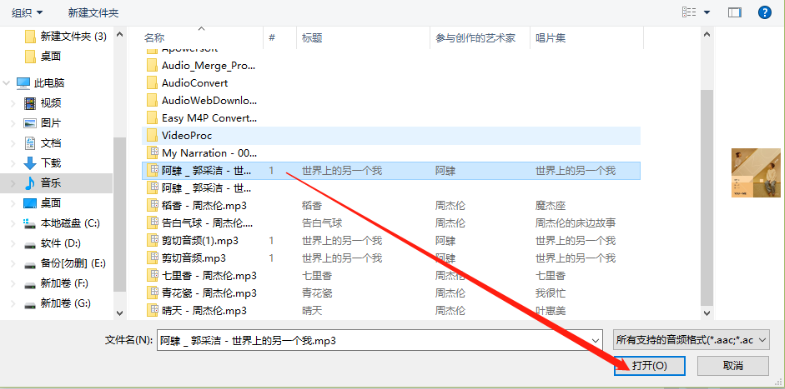The height and width of the screenshot is (389, 785).
Task: Expand the 图片 tree node chevron
Action: click(x=14, y=123)
